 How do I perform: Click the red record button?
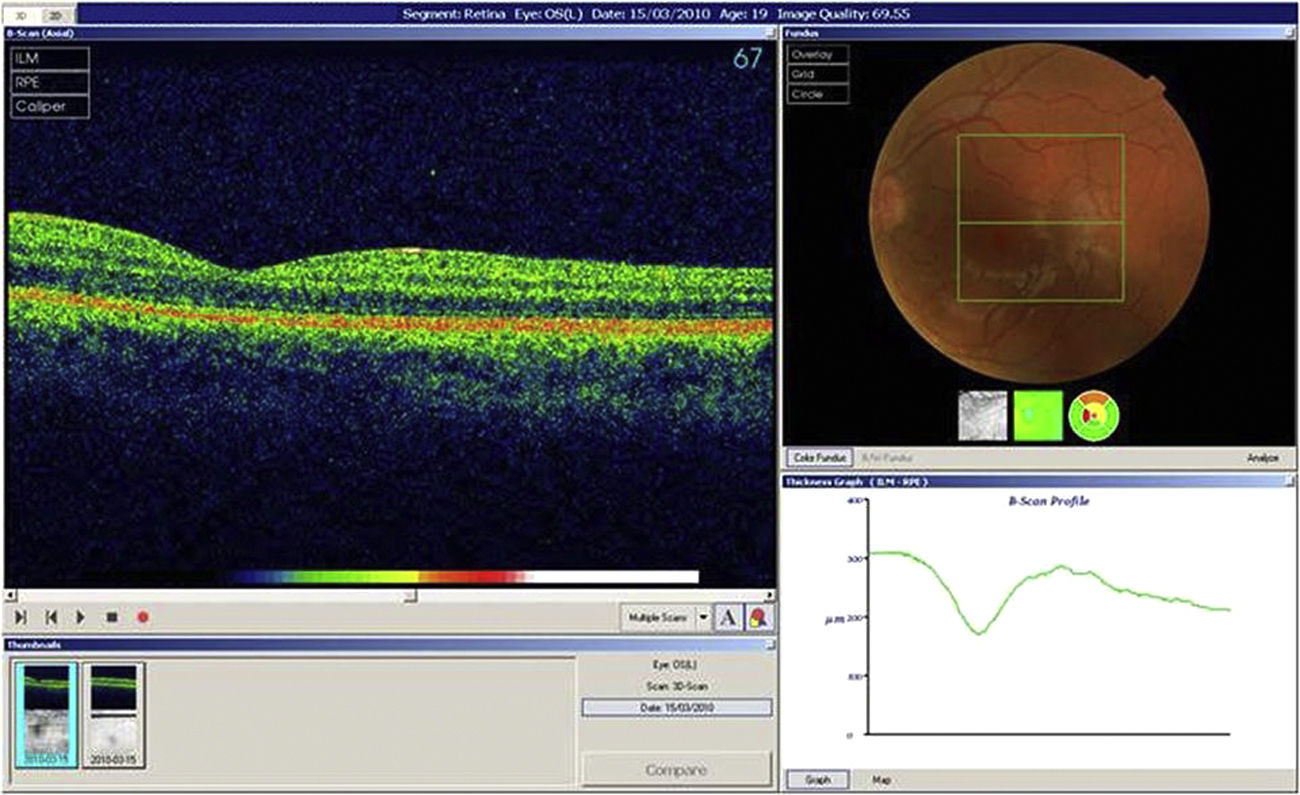point(143,618)
